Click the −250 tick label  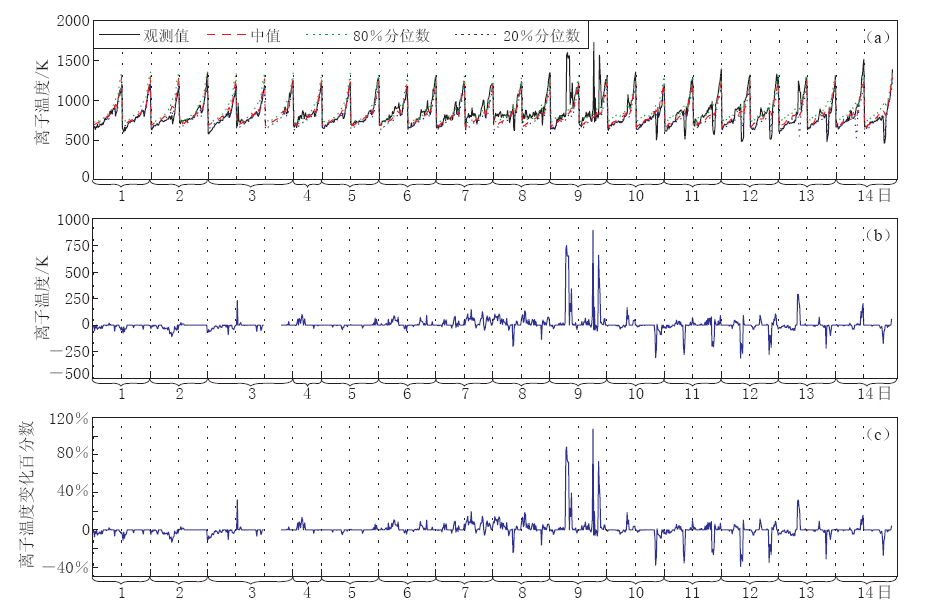(x=70, y=351)
